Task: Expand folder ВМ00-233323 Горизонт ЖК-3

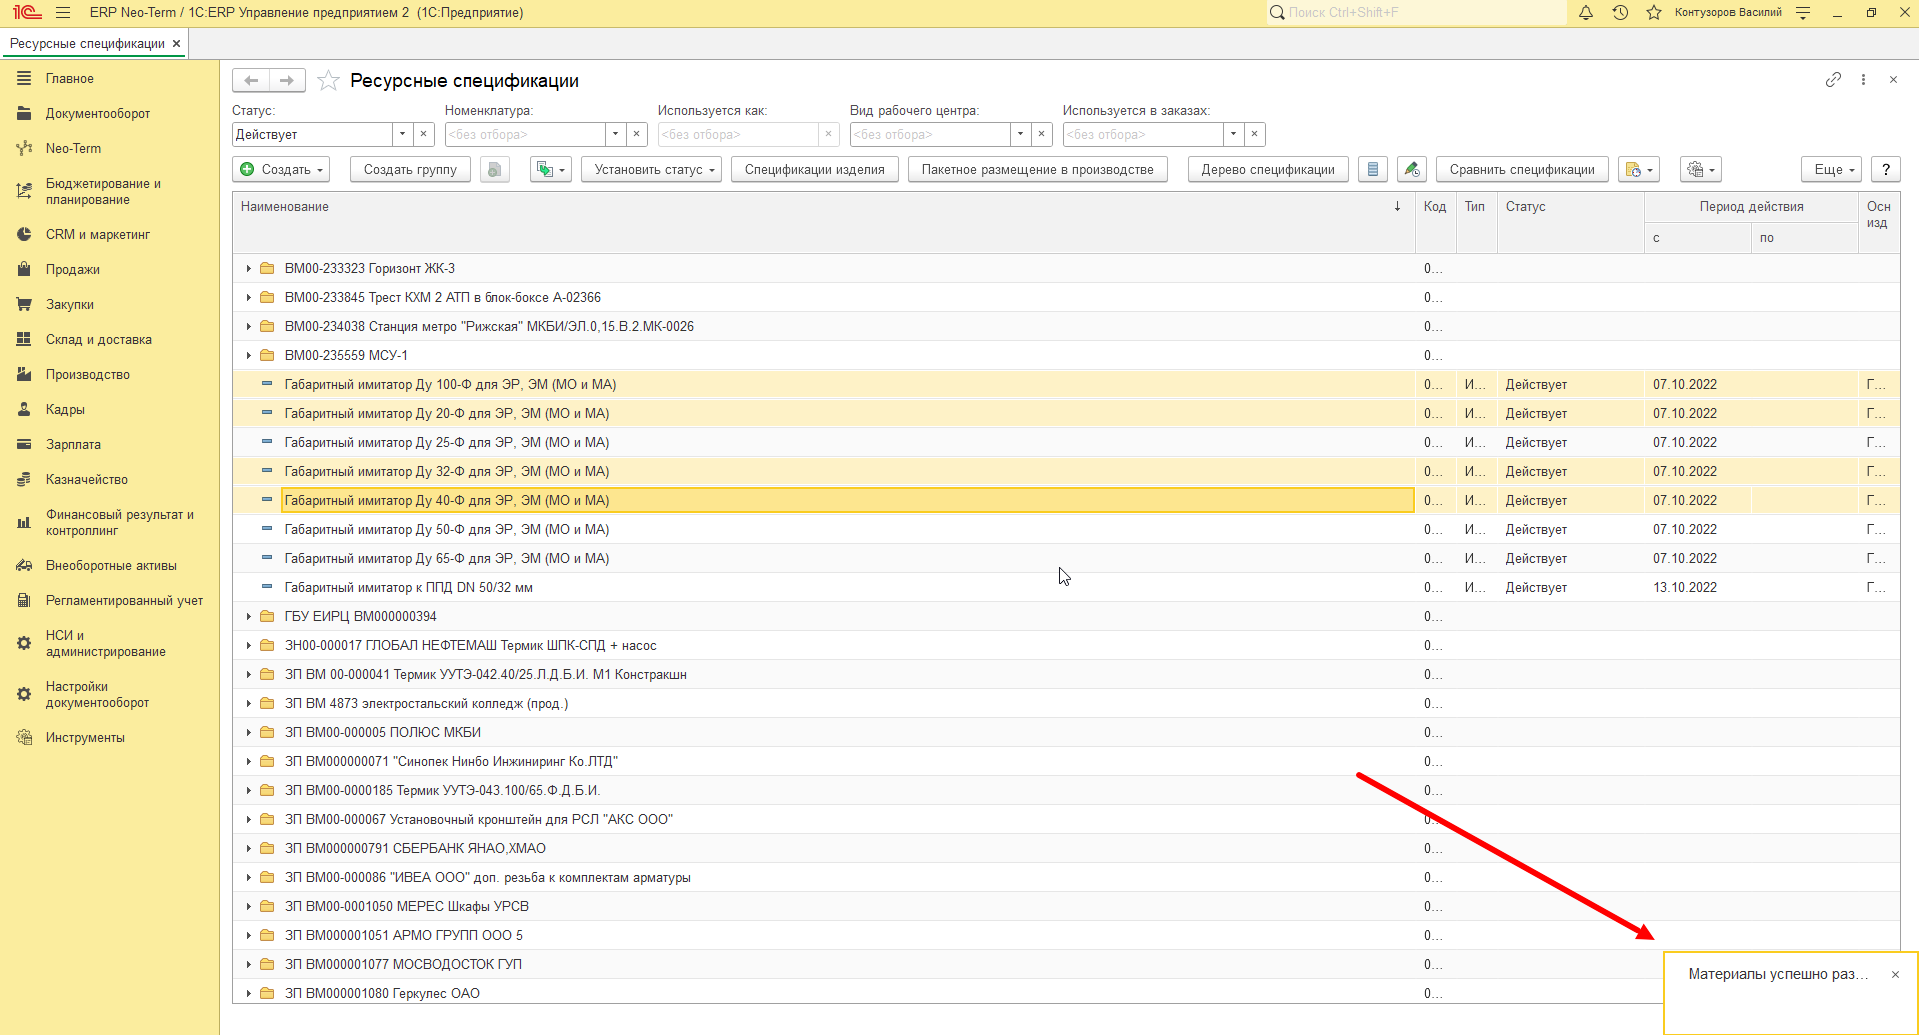Action: [x=249, y=269]
